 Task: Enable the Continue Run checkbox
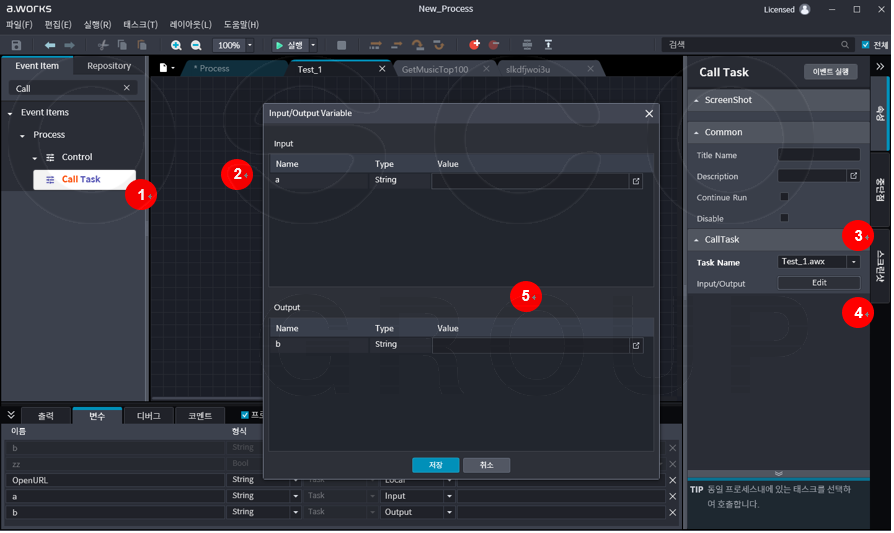pyautogui.click(x=784, y=197)
